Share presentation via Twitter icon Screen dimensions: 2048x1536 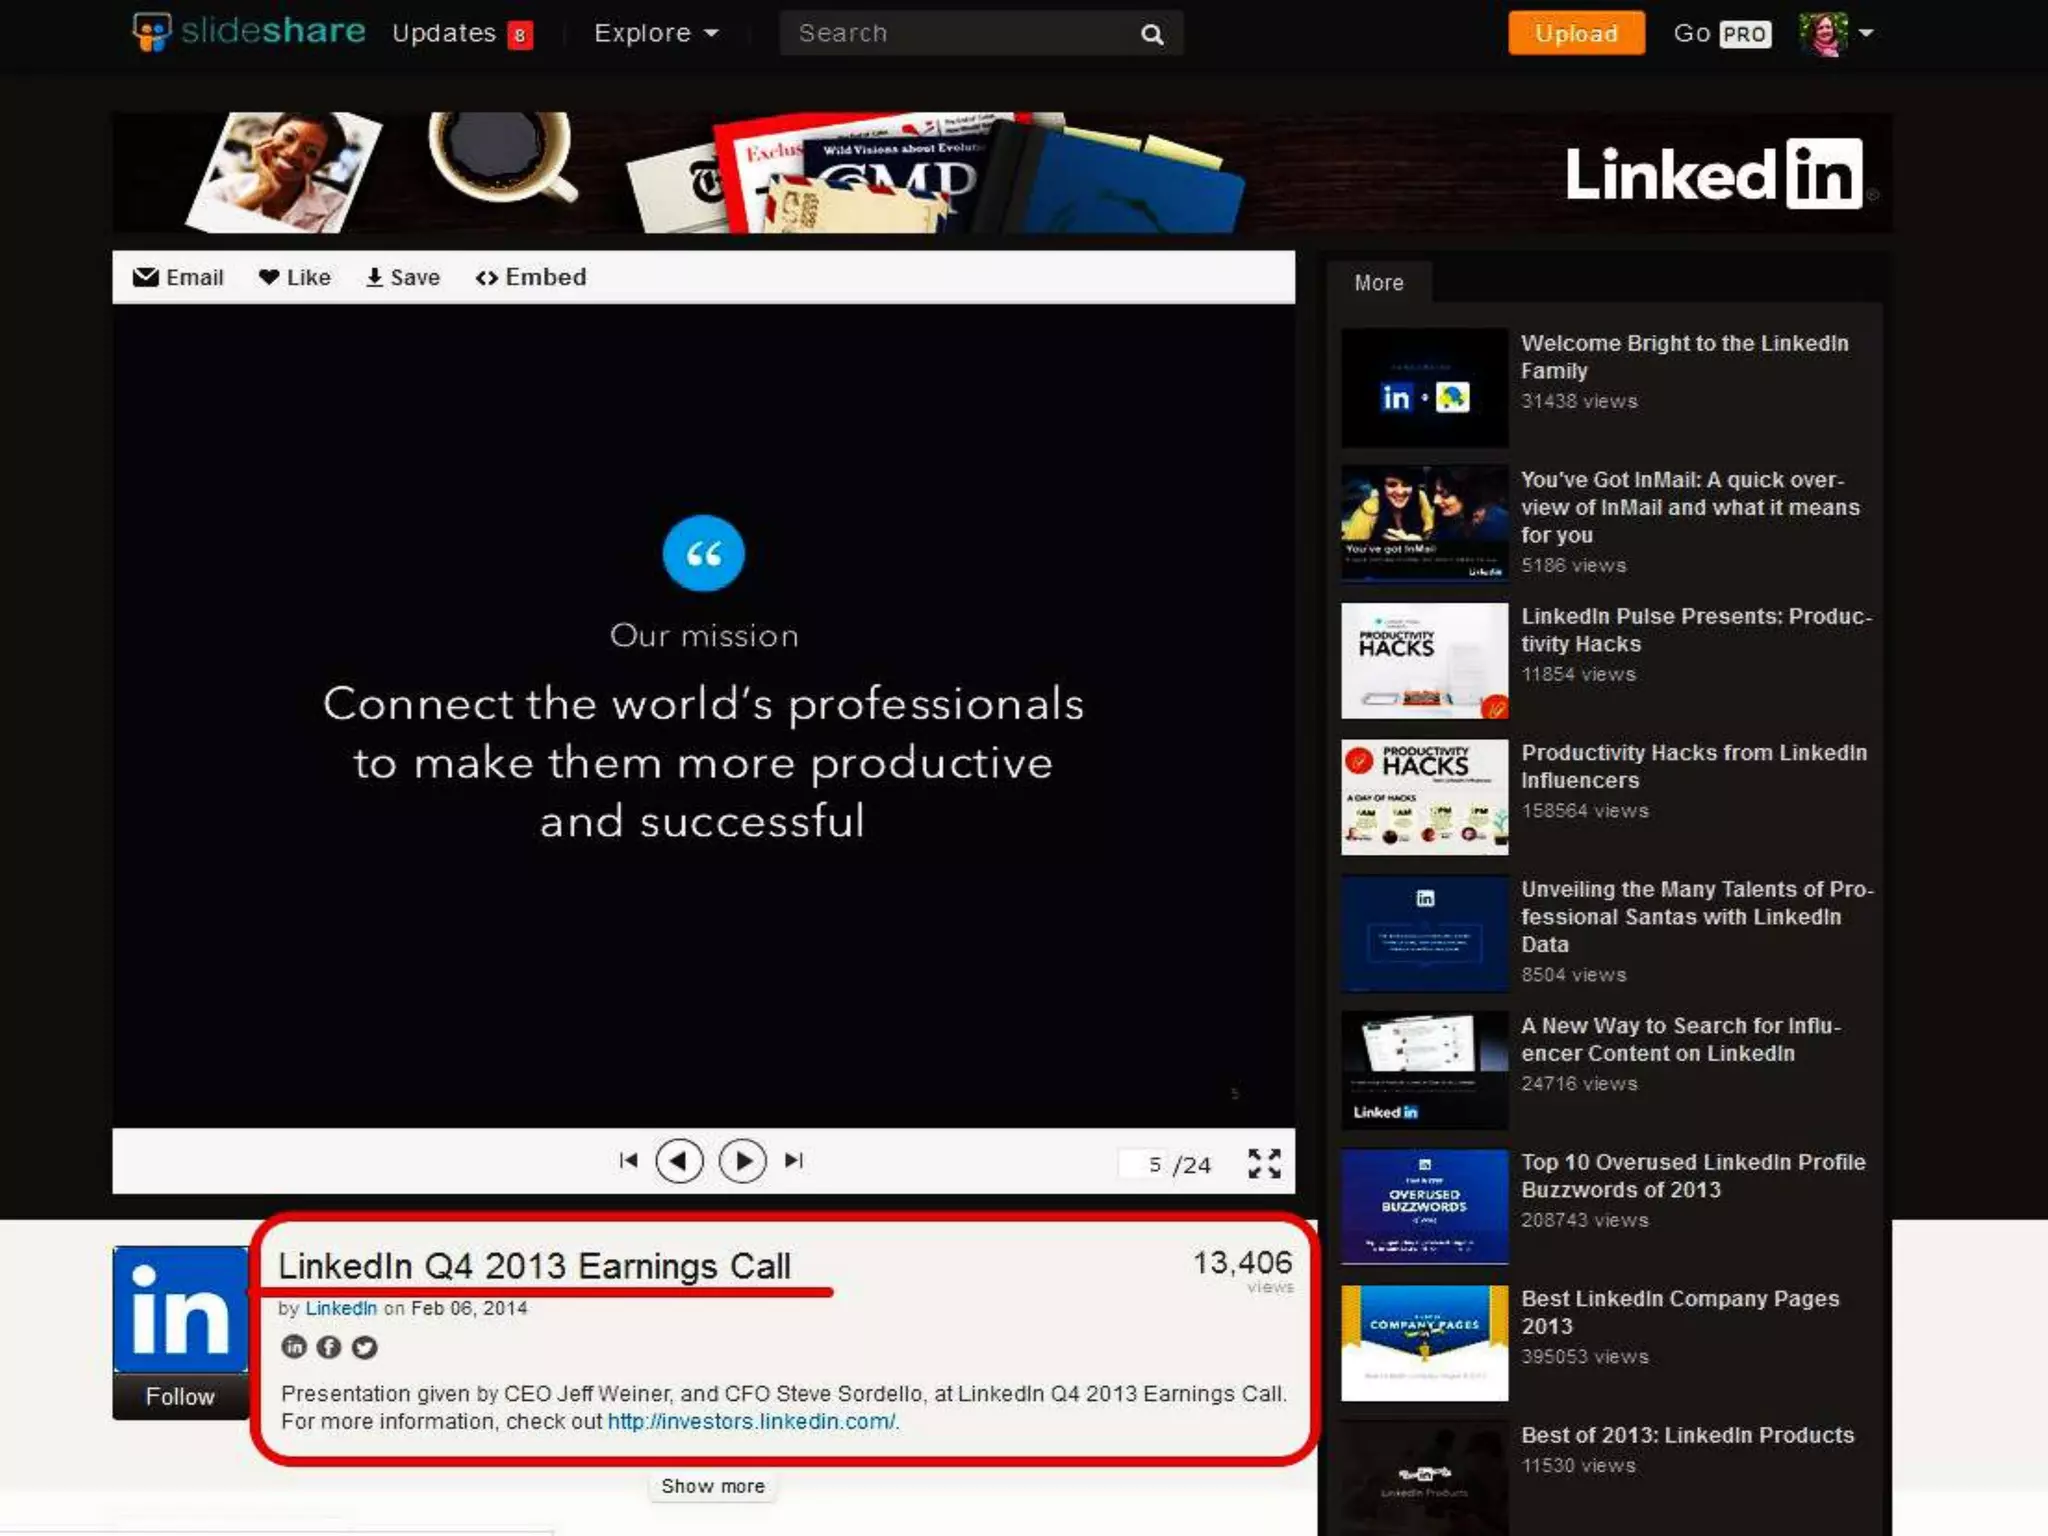[365, 1347]
